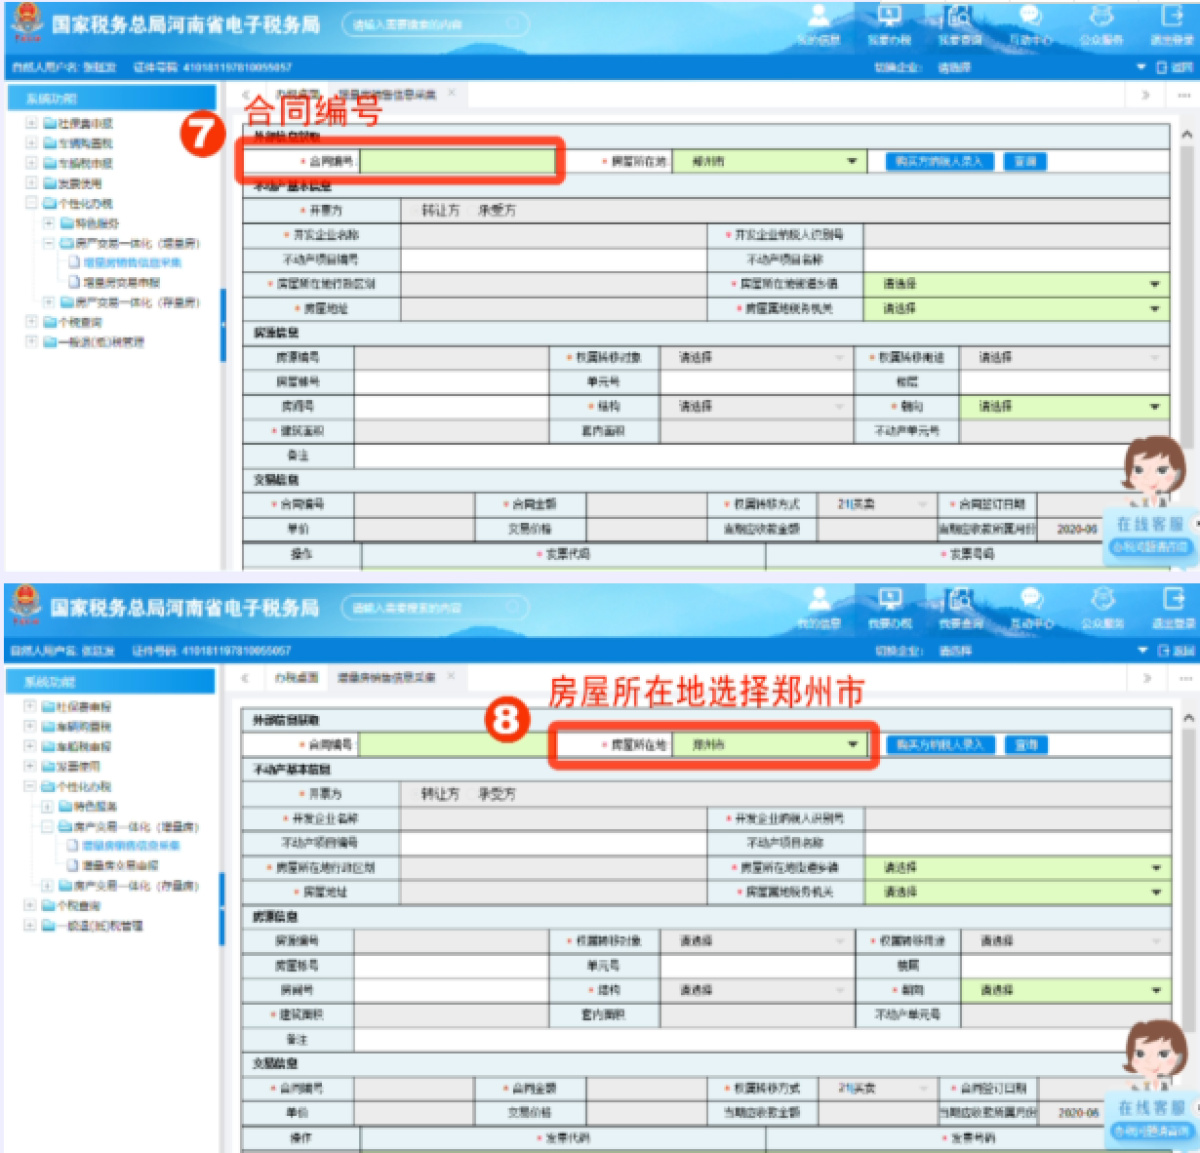Click 查询 button in top screenshot
The height and width of the screenshot is (1153, 1200).
[1025, 161]
